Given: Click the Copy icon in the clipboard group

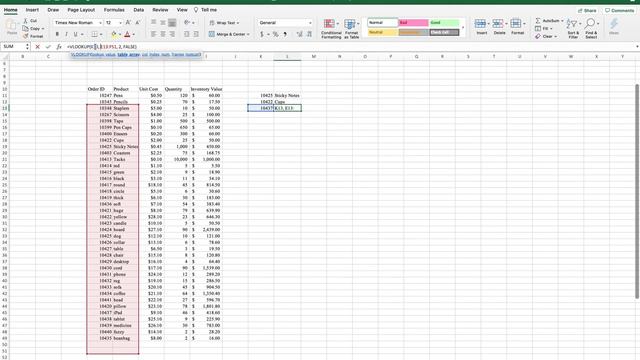Looking at the screenshot, I should 26,29.
